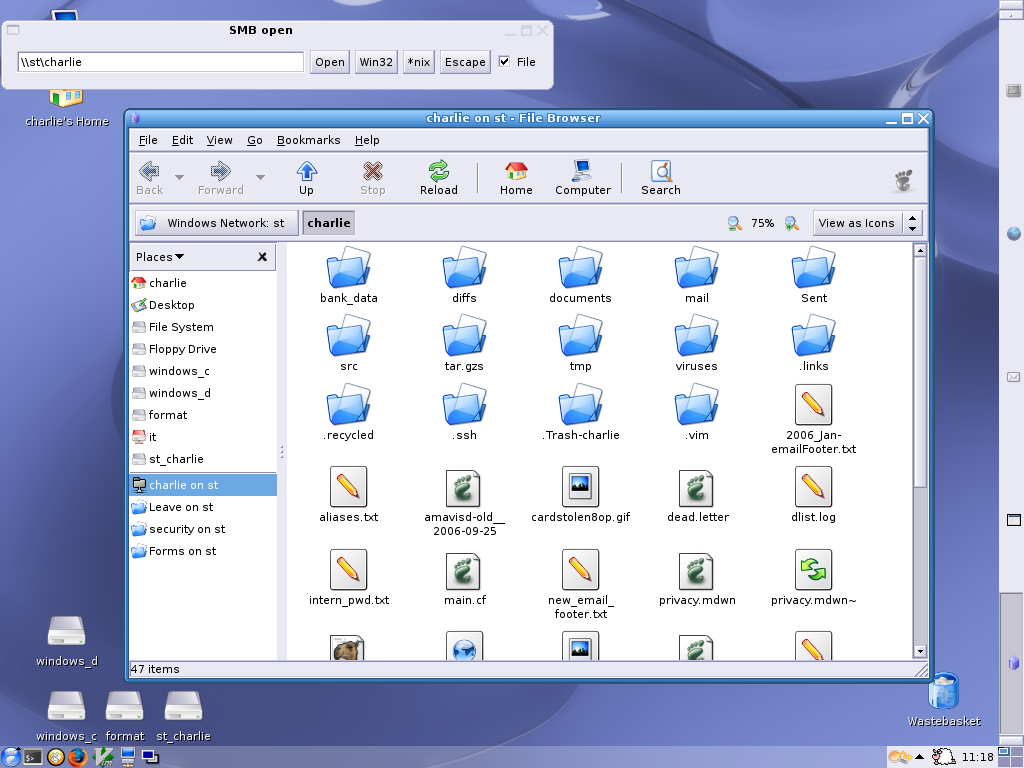Toggle the File checkbox in SMB open
The image size is (1024, 768).
coord(505,62)
